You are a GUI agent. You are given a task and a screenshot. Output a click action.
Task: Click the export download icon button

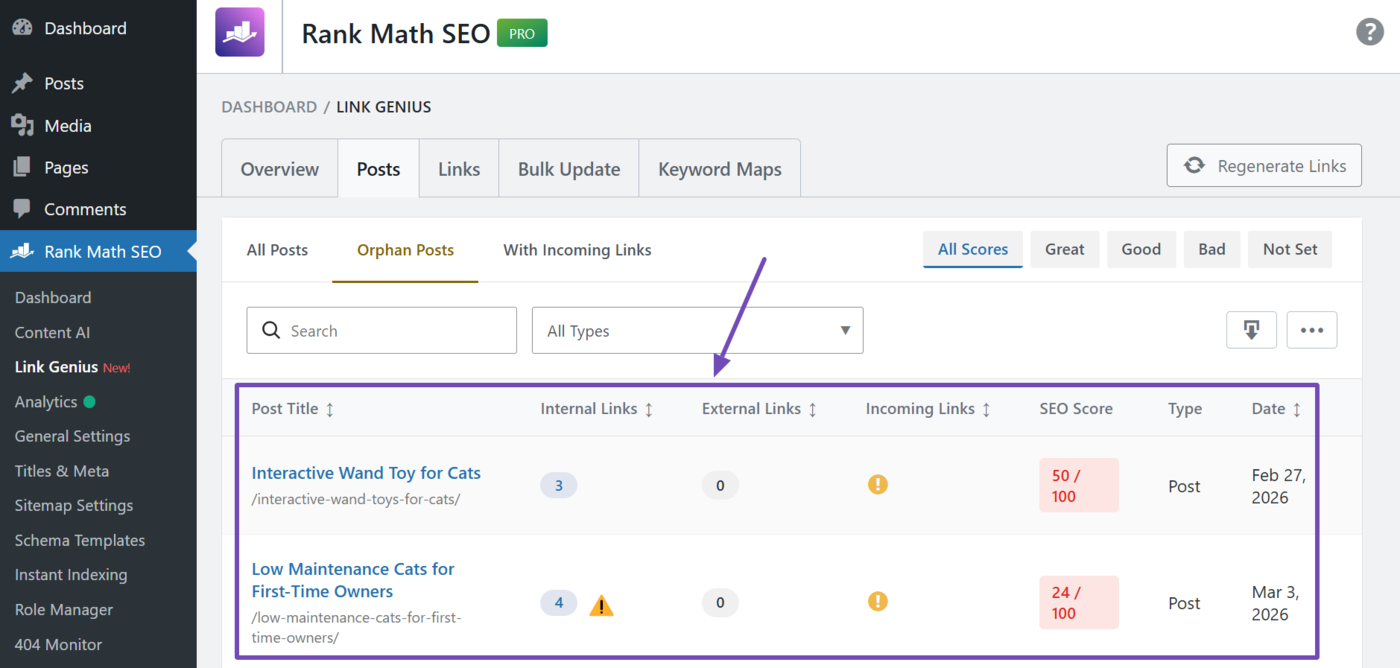point(1252,330)
